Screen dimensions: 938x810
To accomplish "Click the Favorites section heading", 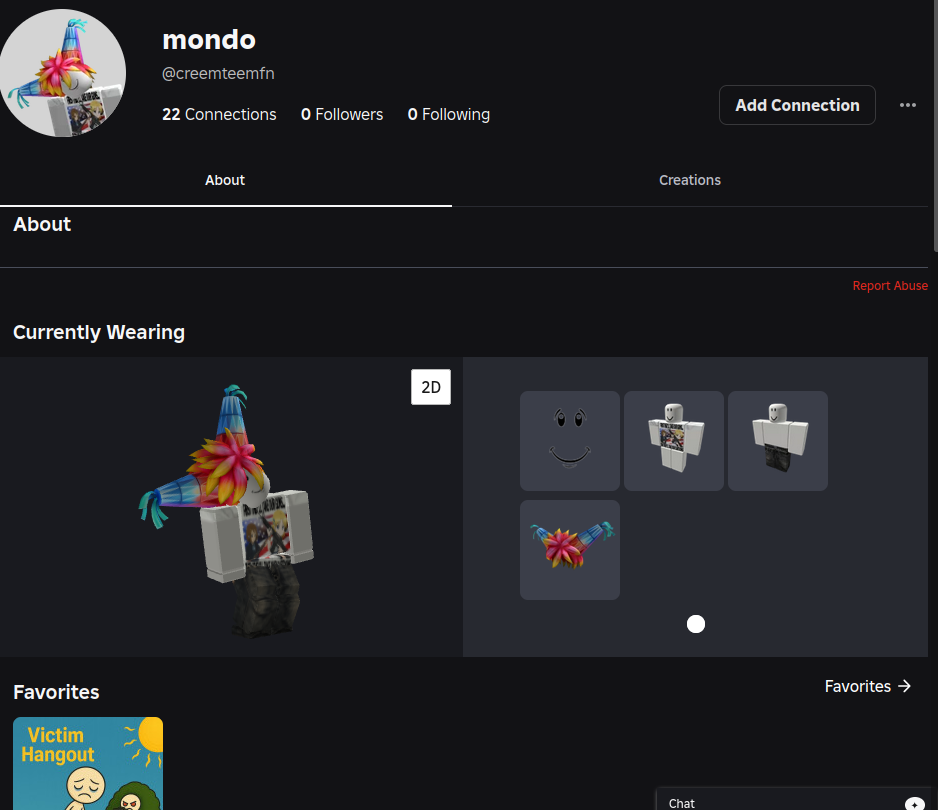I will pos(56,692).
